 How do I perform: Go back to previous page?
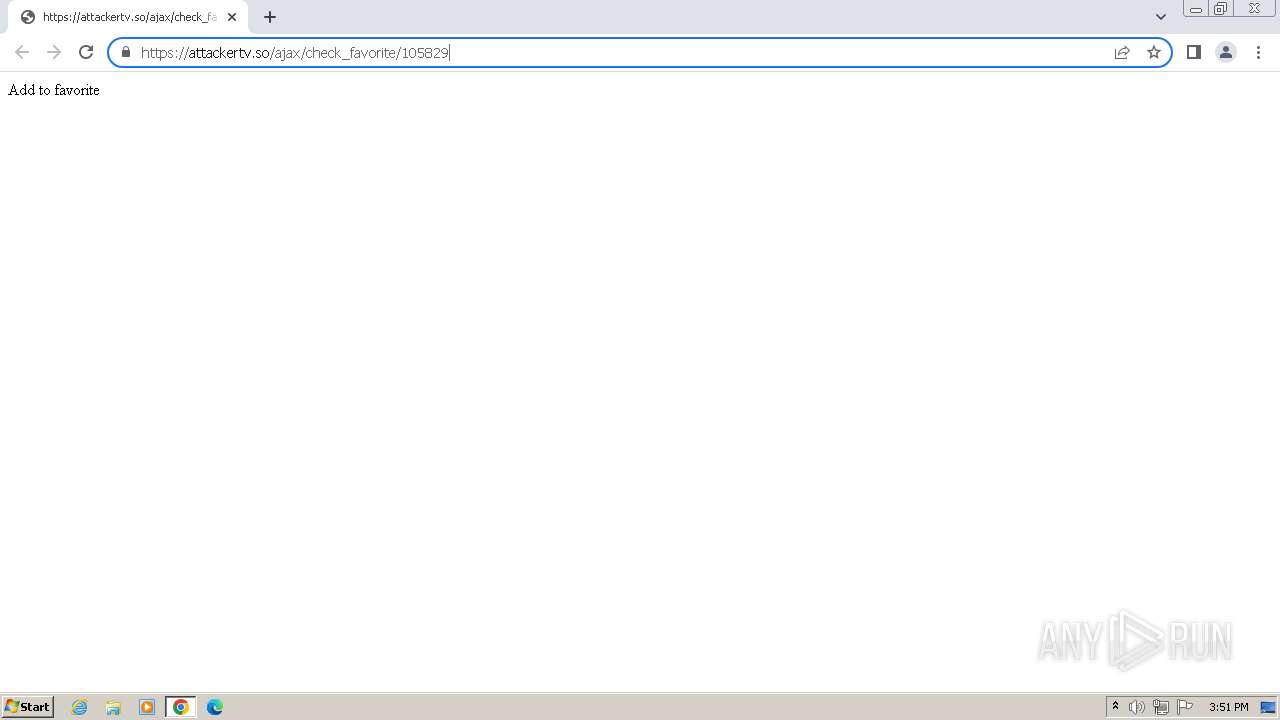click(x=22, y=52)
